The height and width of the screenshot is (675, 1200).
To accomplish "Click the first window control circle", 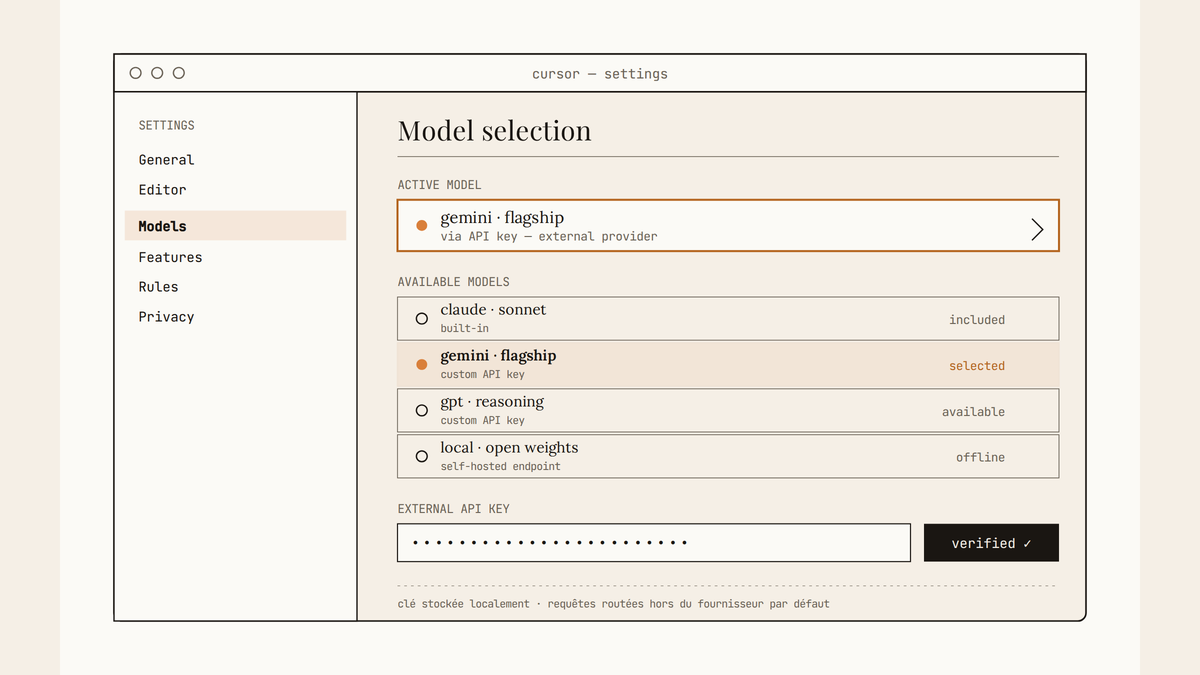I will [x=136, y=73].
